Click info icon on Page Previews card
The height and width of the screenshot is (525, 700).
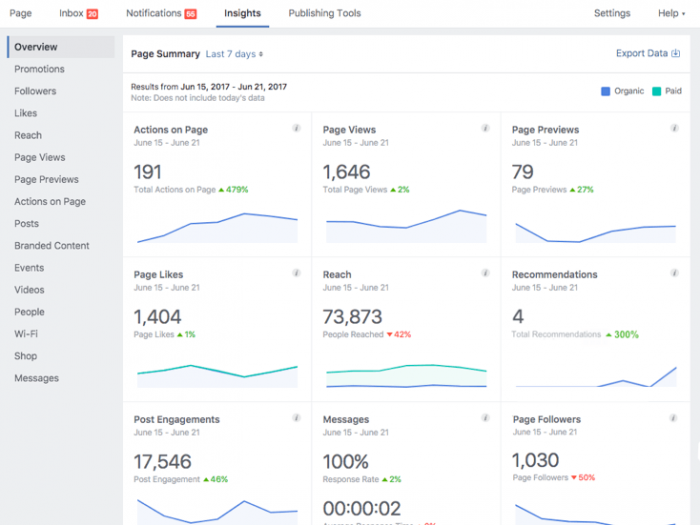674,128
